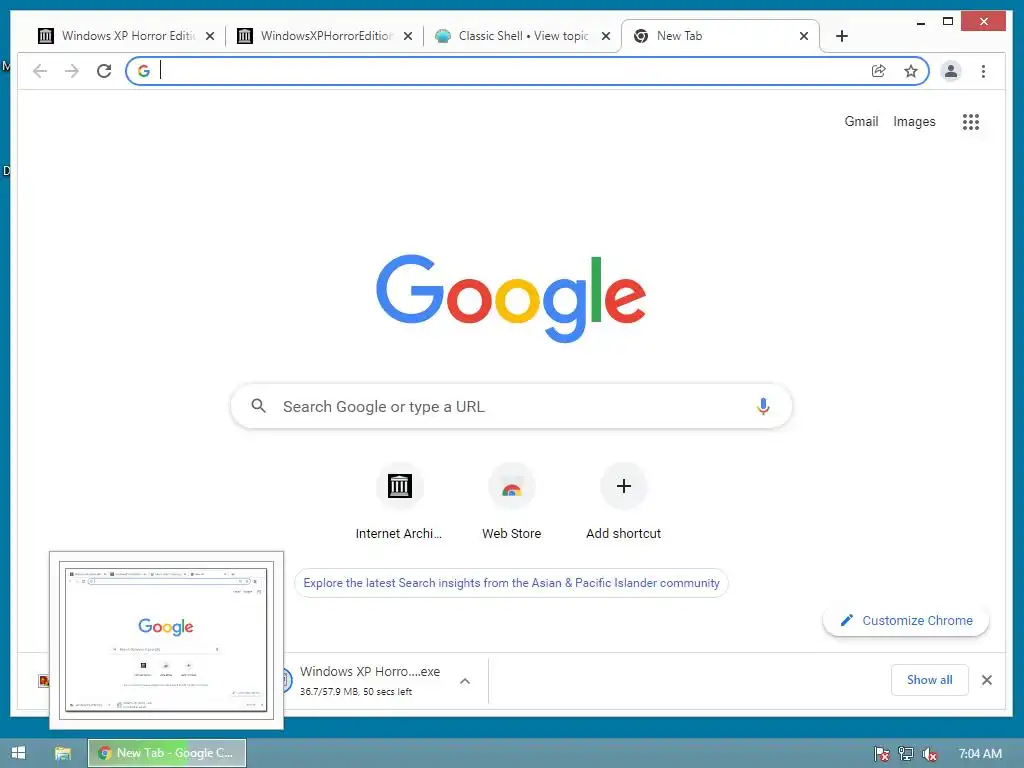Close the New Tab tab
The width and height of the screenshot is (1024, 768).
pyautogui.click(x=804, y=36)
